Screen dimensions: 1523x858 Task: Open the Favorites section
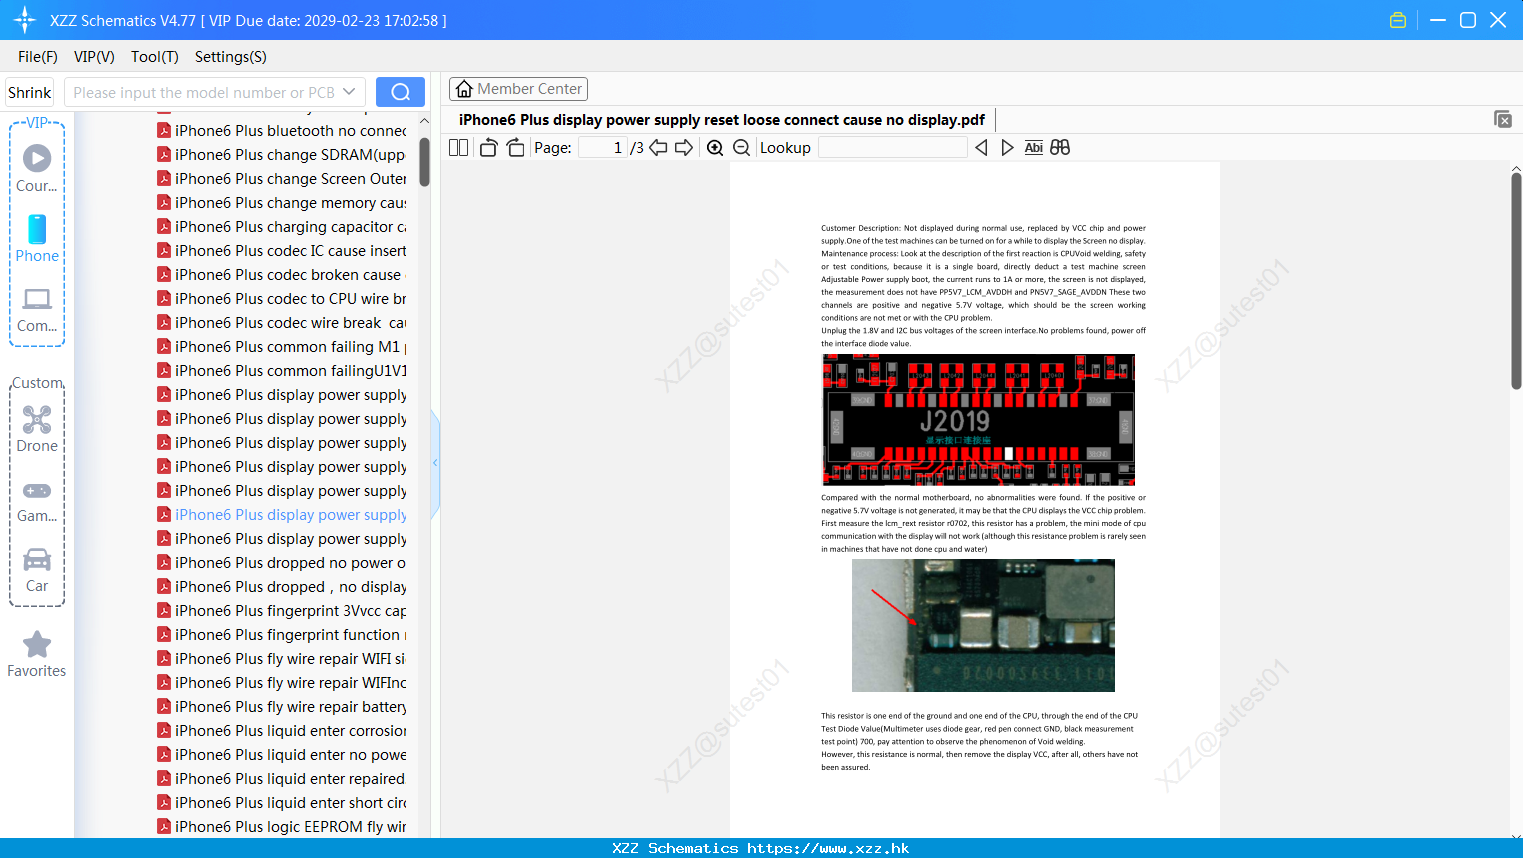37,654
